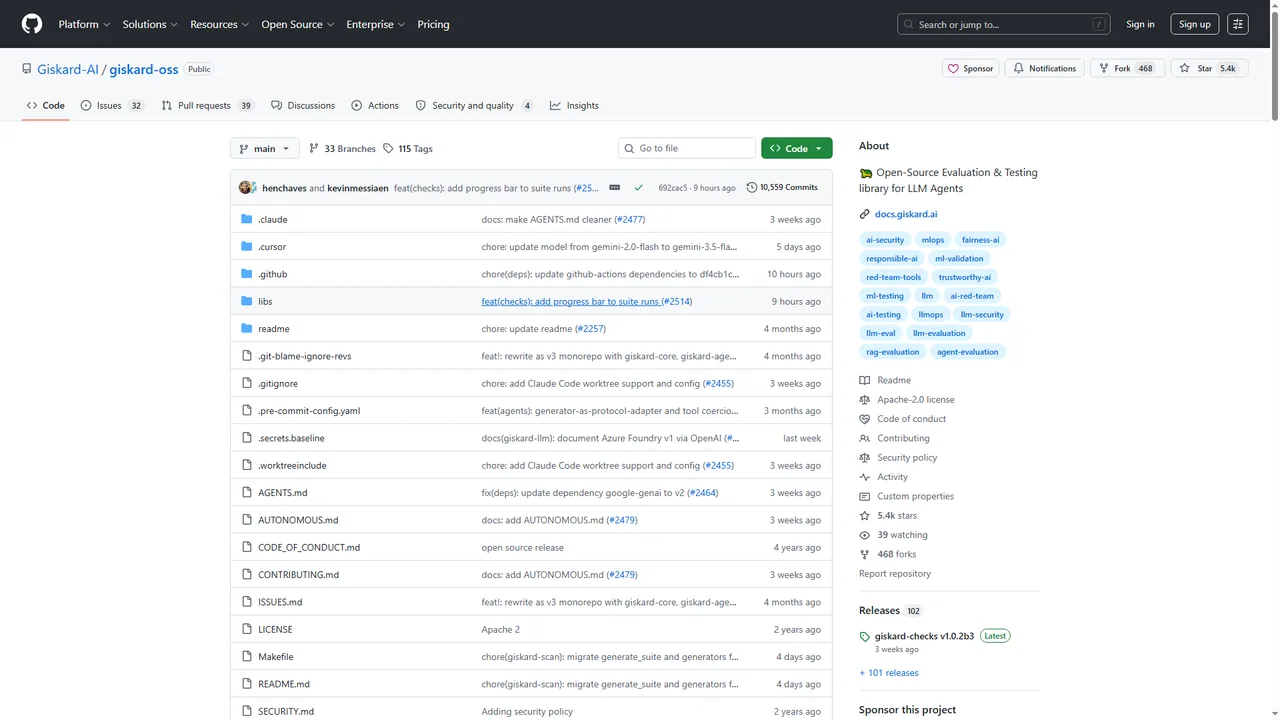The width and height of the screenshot is (1280, 720).
Task: Open README.md file
Action: [284, 684]
